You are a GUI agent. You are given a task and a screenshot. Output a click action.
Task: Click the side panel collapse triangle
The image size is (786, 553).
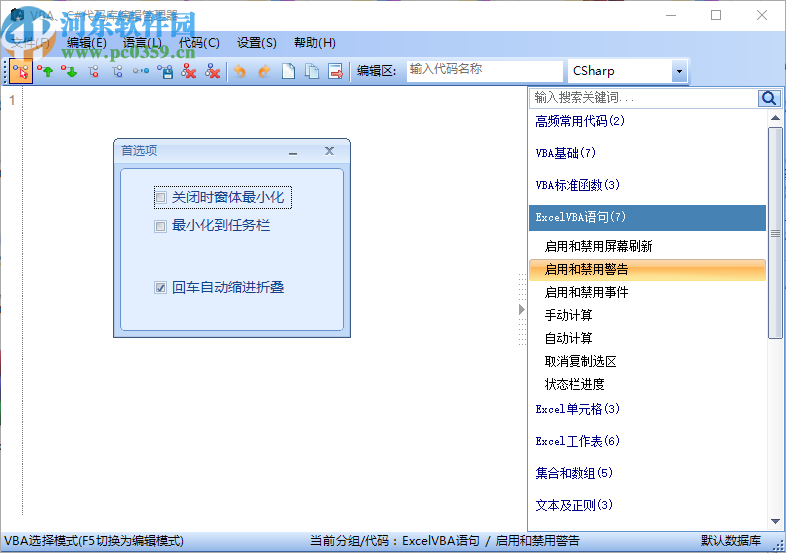522,309
